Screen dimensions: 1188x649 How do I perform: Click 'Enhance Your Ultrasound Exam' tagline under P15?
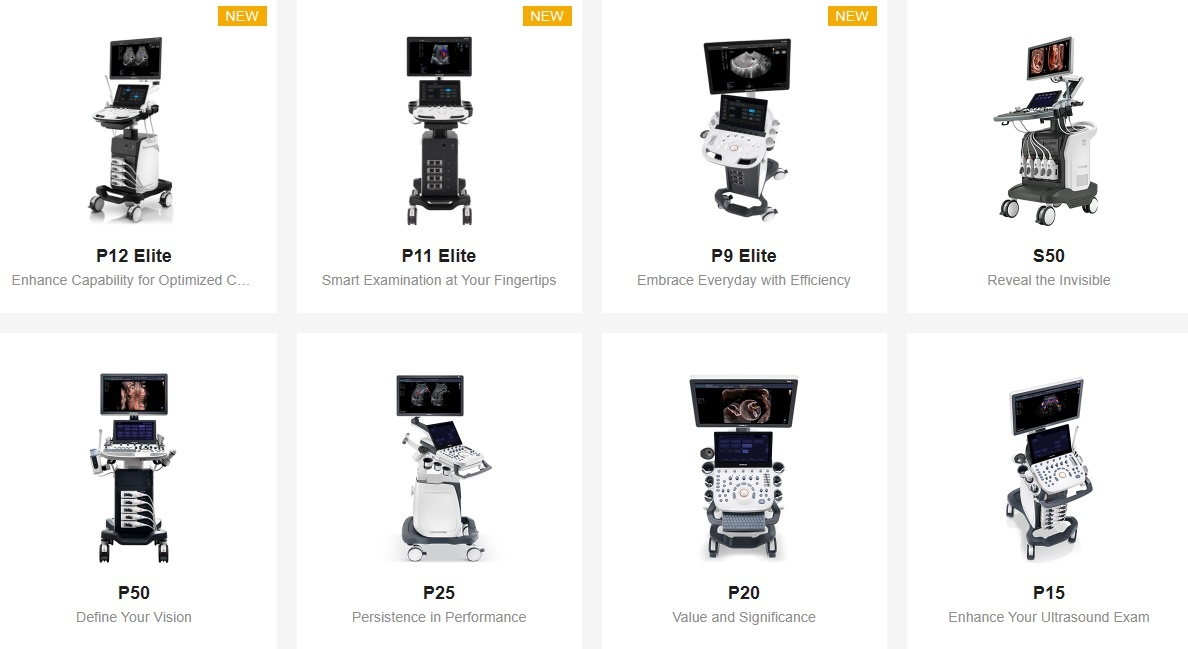[x=1049, y=617]
